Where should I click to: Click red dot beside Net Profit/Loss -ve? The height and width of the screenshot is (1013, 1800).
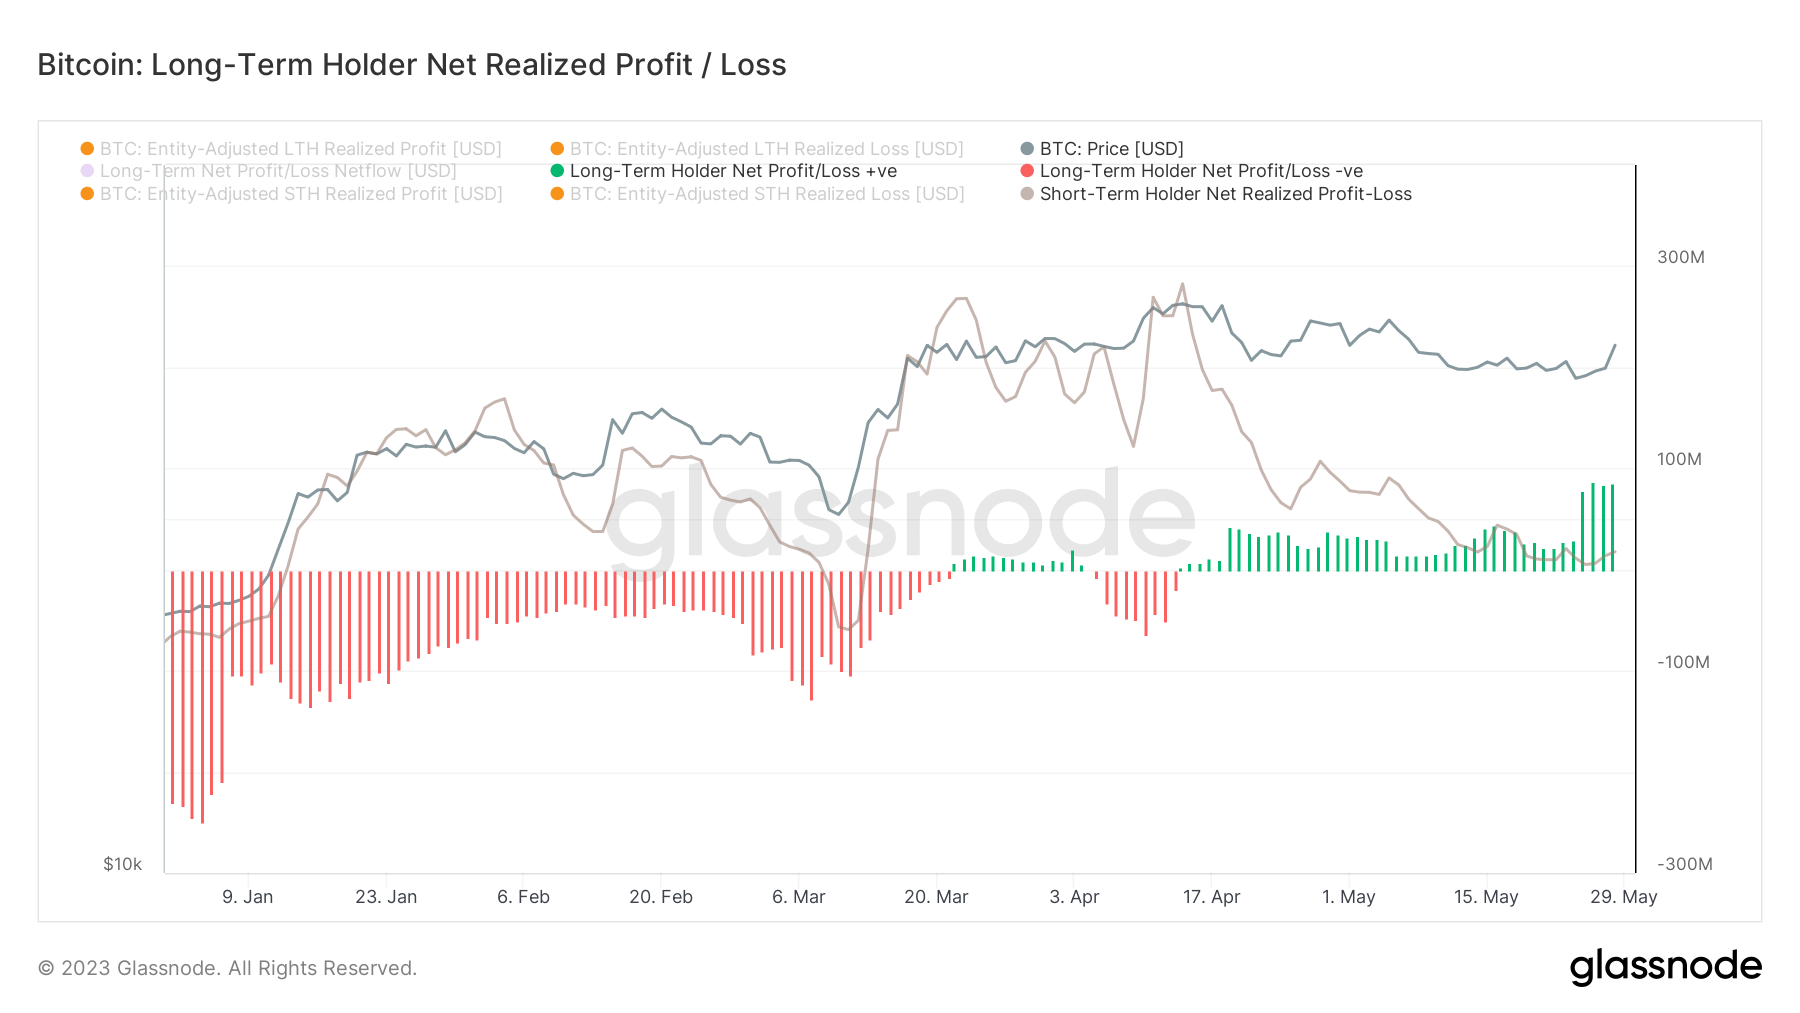pyautogui.click(x=1027, y=171)
